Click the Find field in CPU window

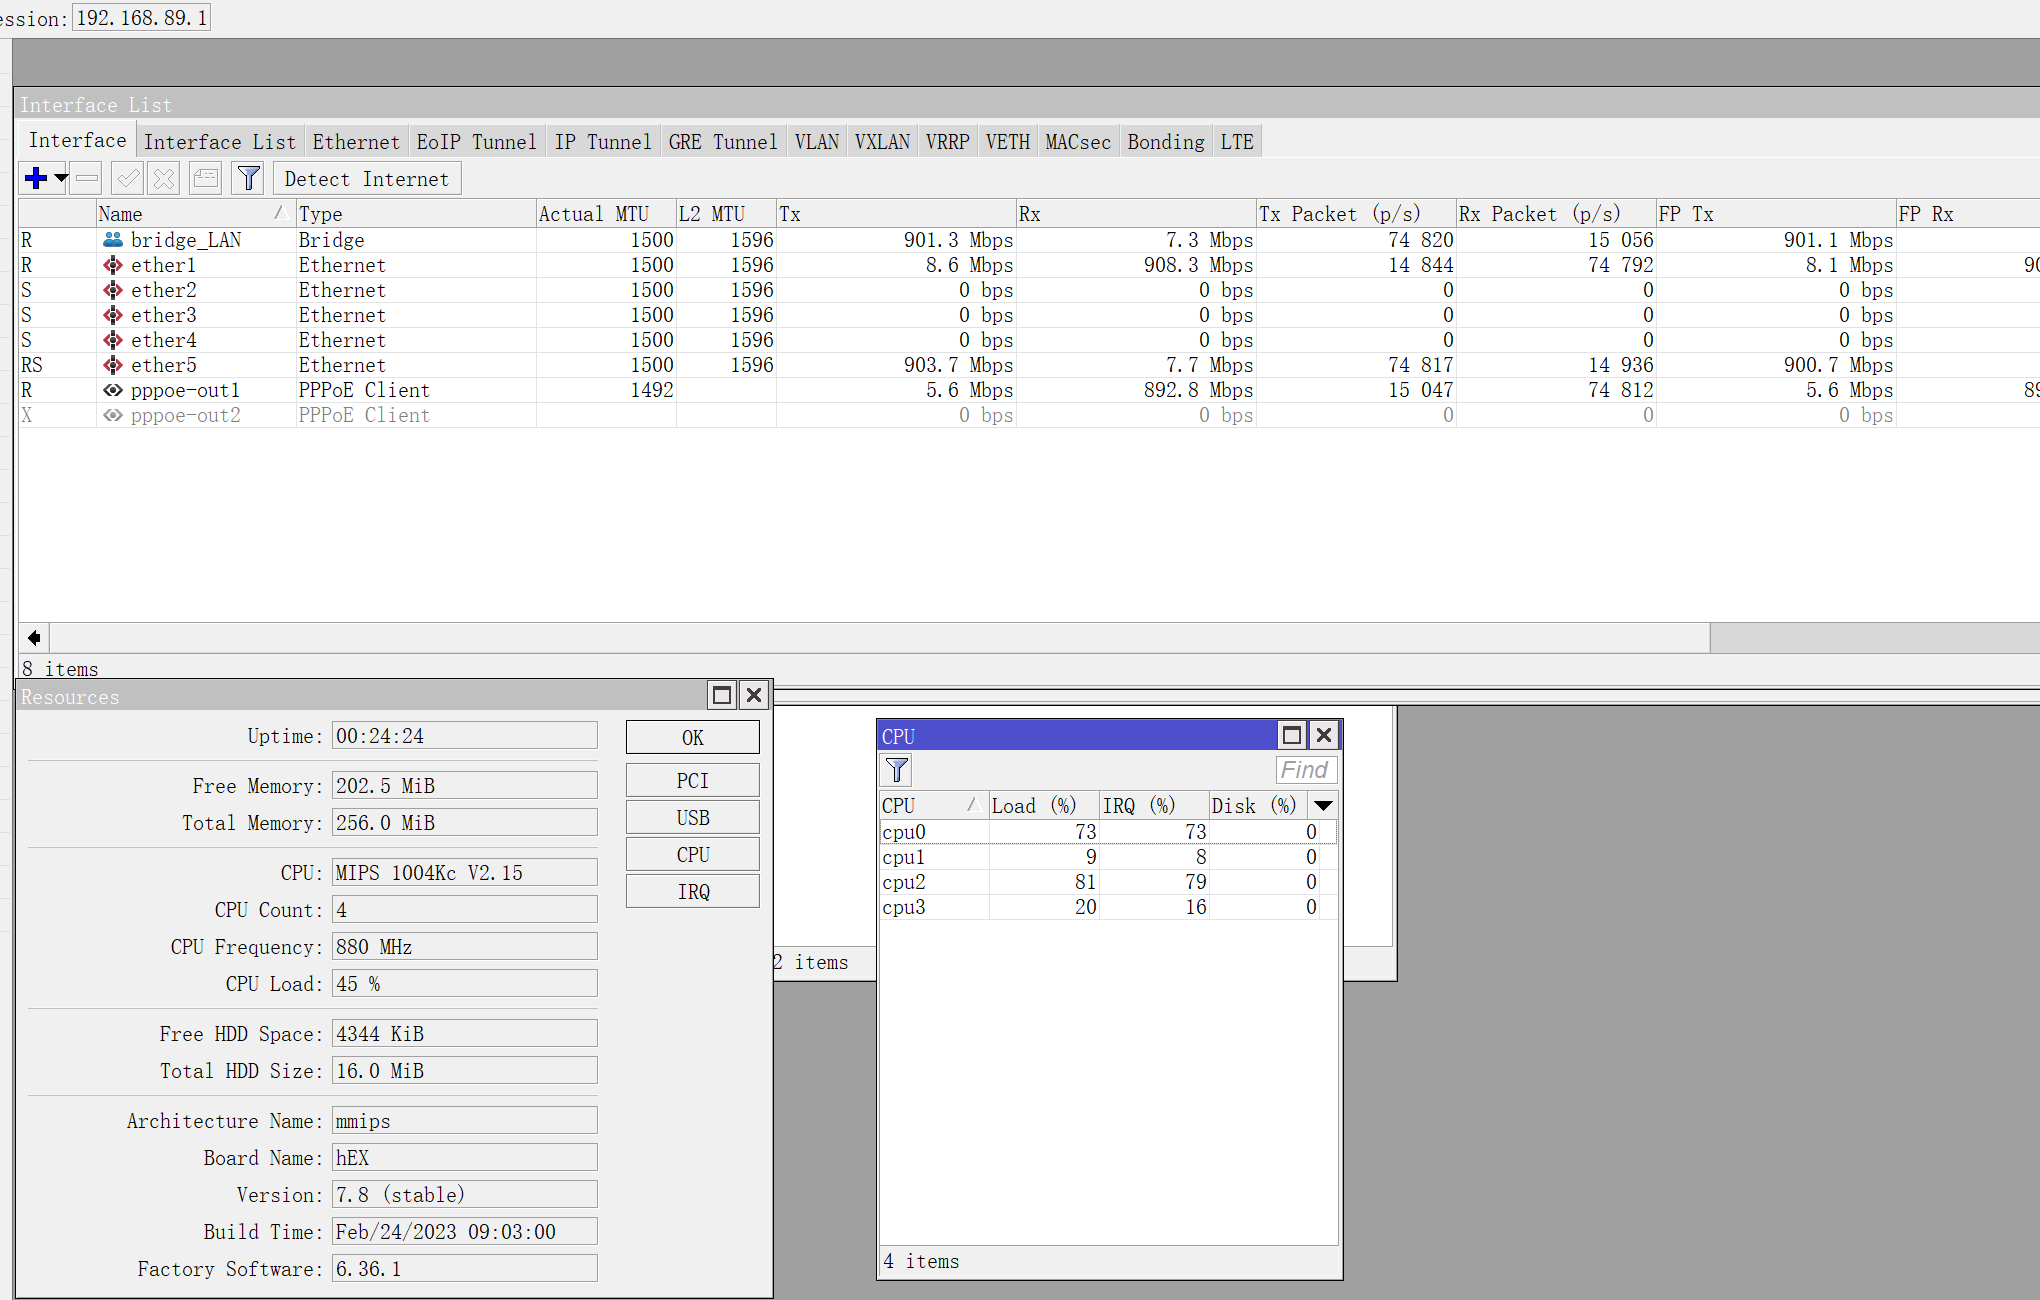(1305, 770)
